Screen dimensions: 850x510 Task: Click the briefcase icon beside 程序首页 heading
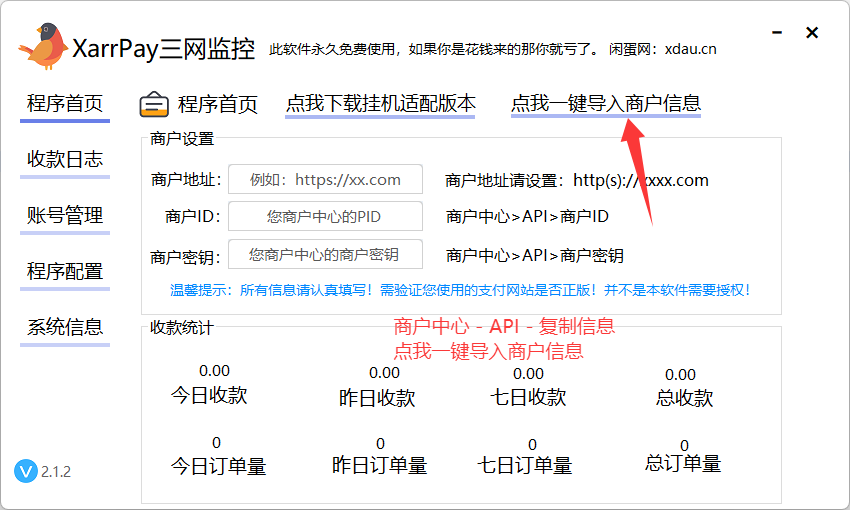coord(154,104)
